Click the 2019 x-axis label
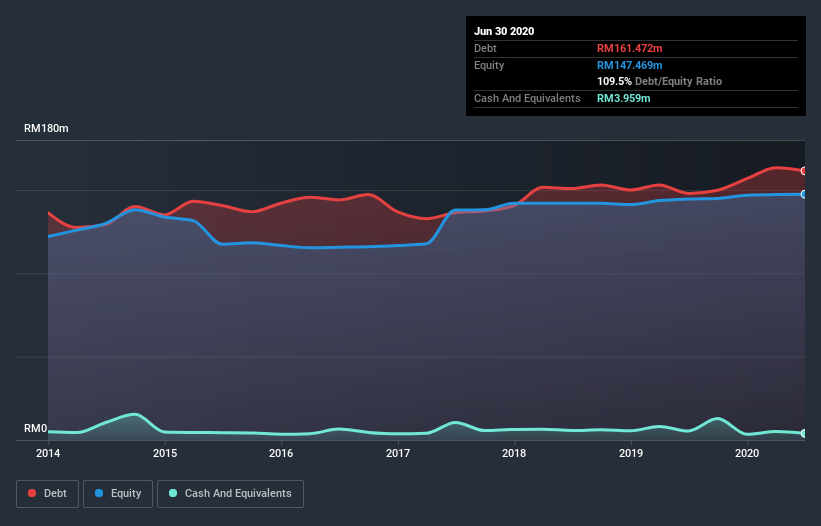Image resolution: width=821 pixels, height=526 pixels. (x=631, y=453)
